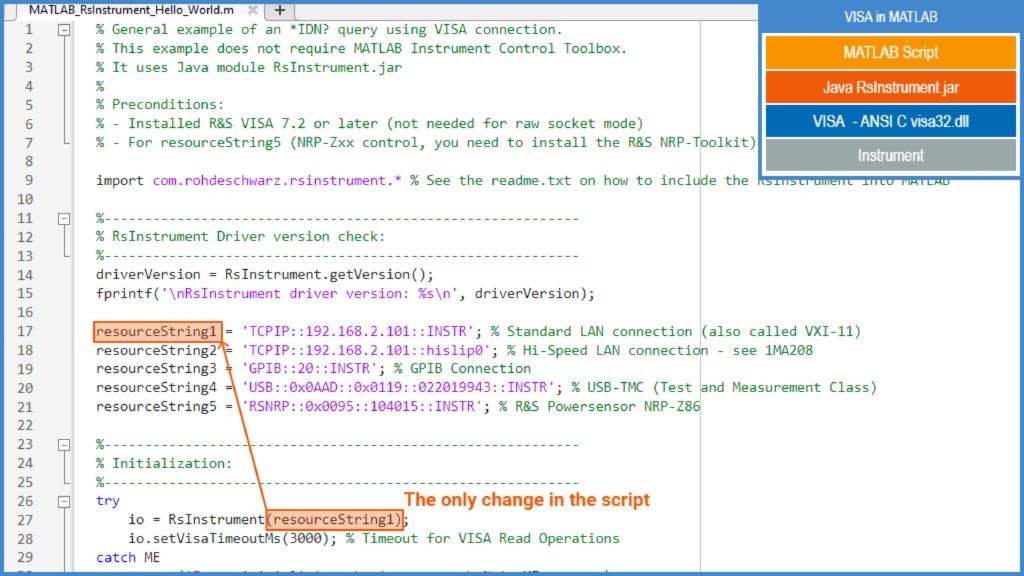Collapse the Initialization comment block at line 23
The width and height of the screenshot is (1024, 576).
[65, 444]
